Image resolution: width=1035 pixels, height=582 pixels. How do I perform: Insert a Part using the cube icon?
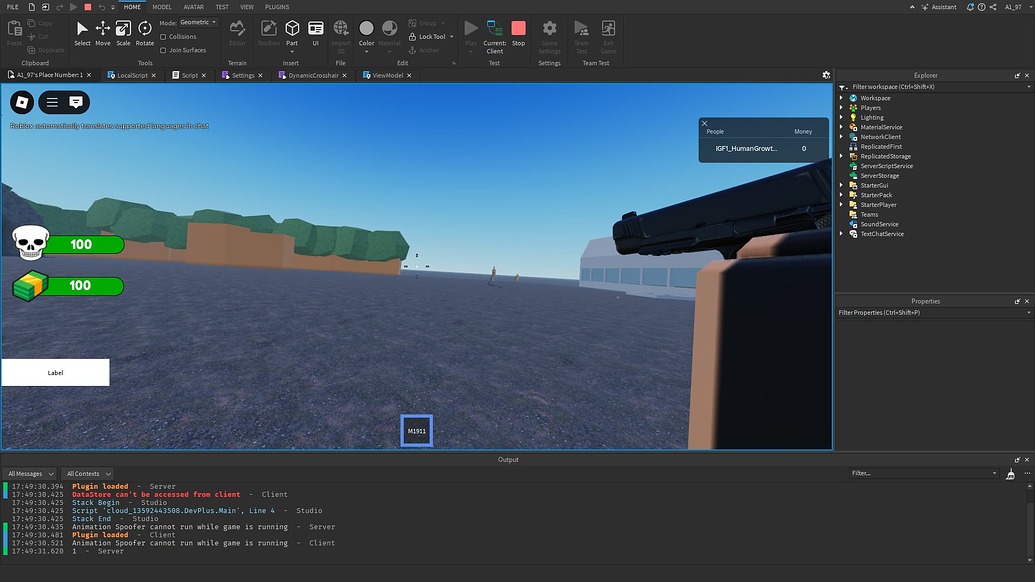coord(292,28)
